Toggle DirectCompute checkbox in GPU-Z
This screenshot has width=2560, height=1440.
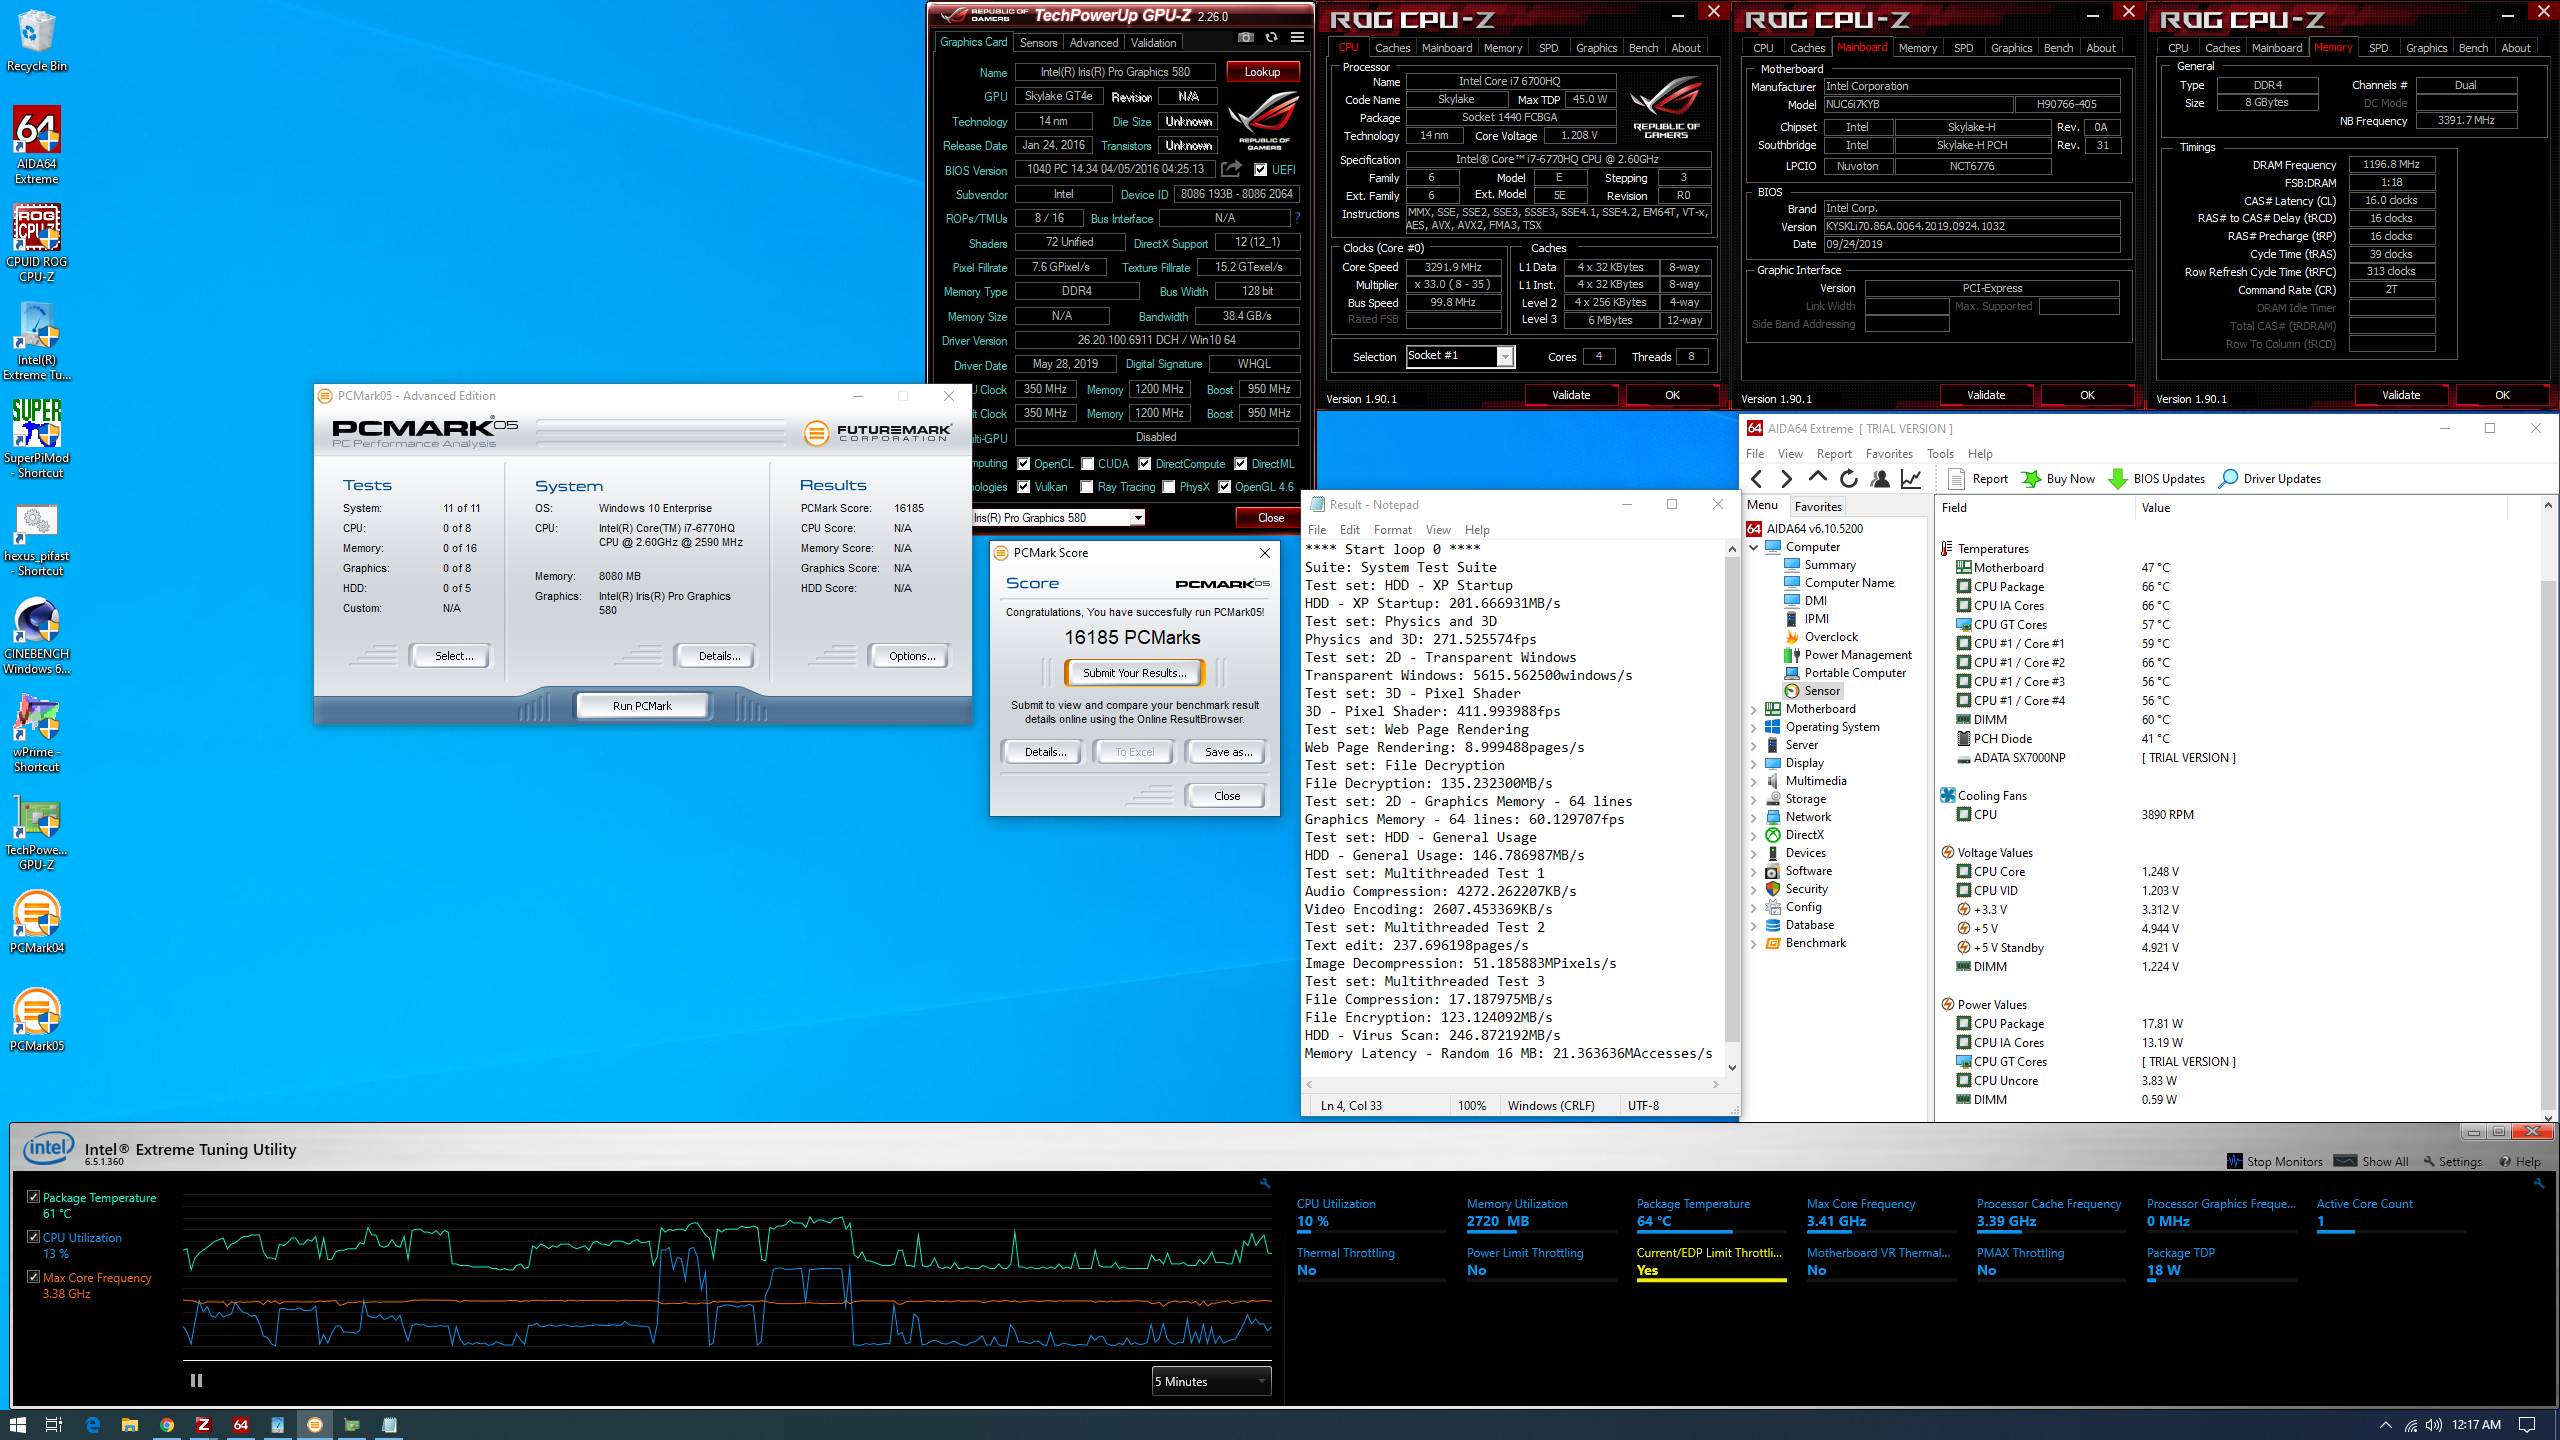(x=1145, y=464)
